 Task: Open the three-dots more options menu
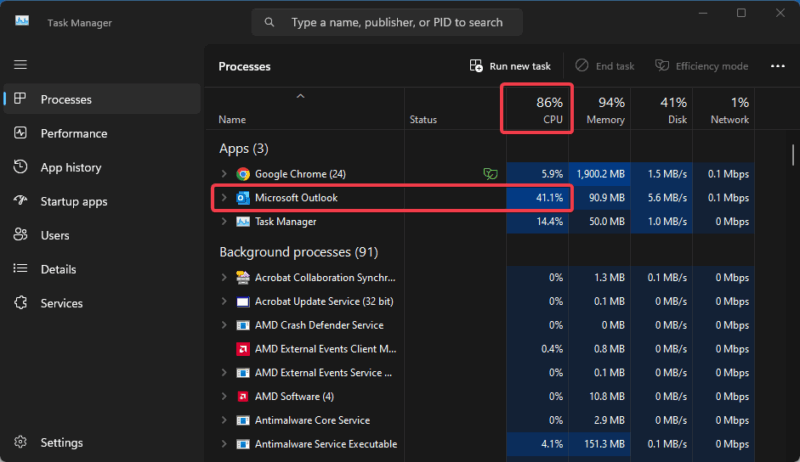click(778, 66)
